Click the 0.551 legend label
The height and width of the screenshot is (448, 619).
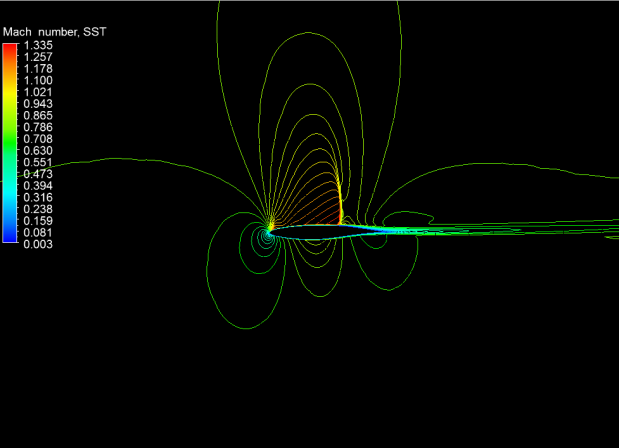(35, 162)
